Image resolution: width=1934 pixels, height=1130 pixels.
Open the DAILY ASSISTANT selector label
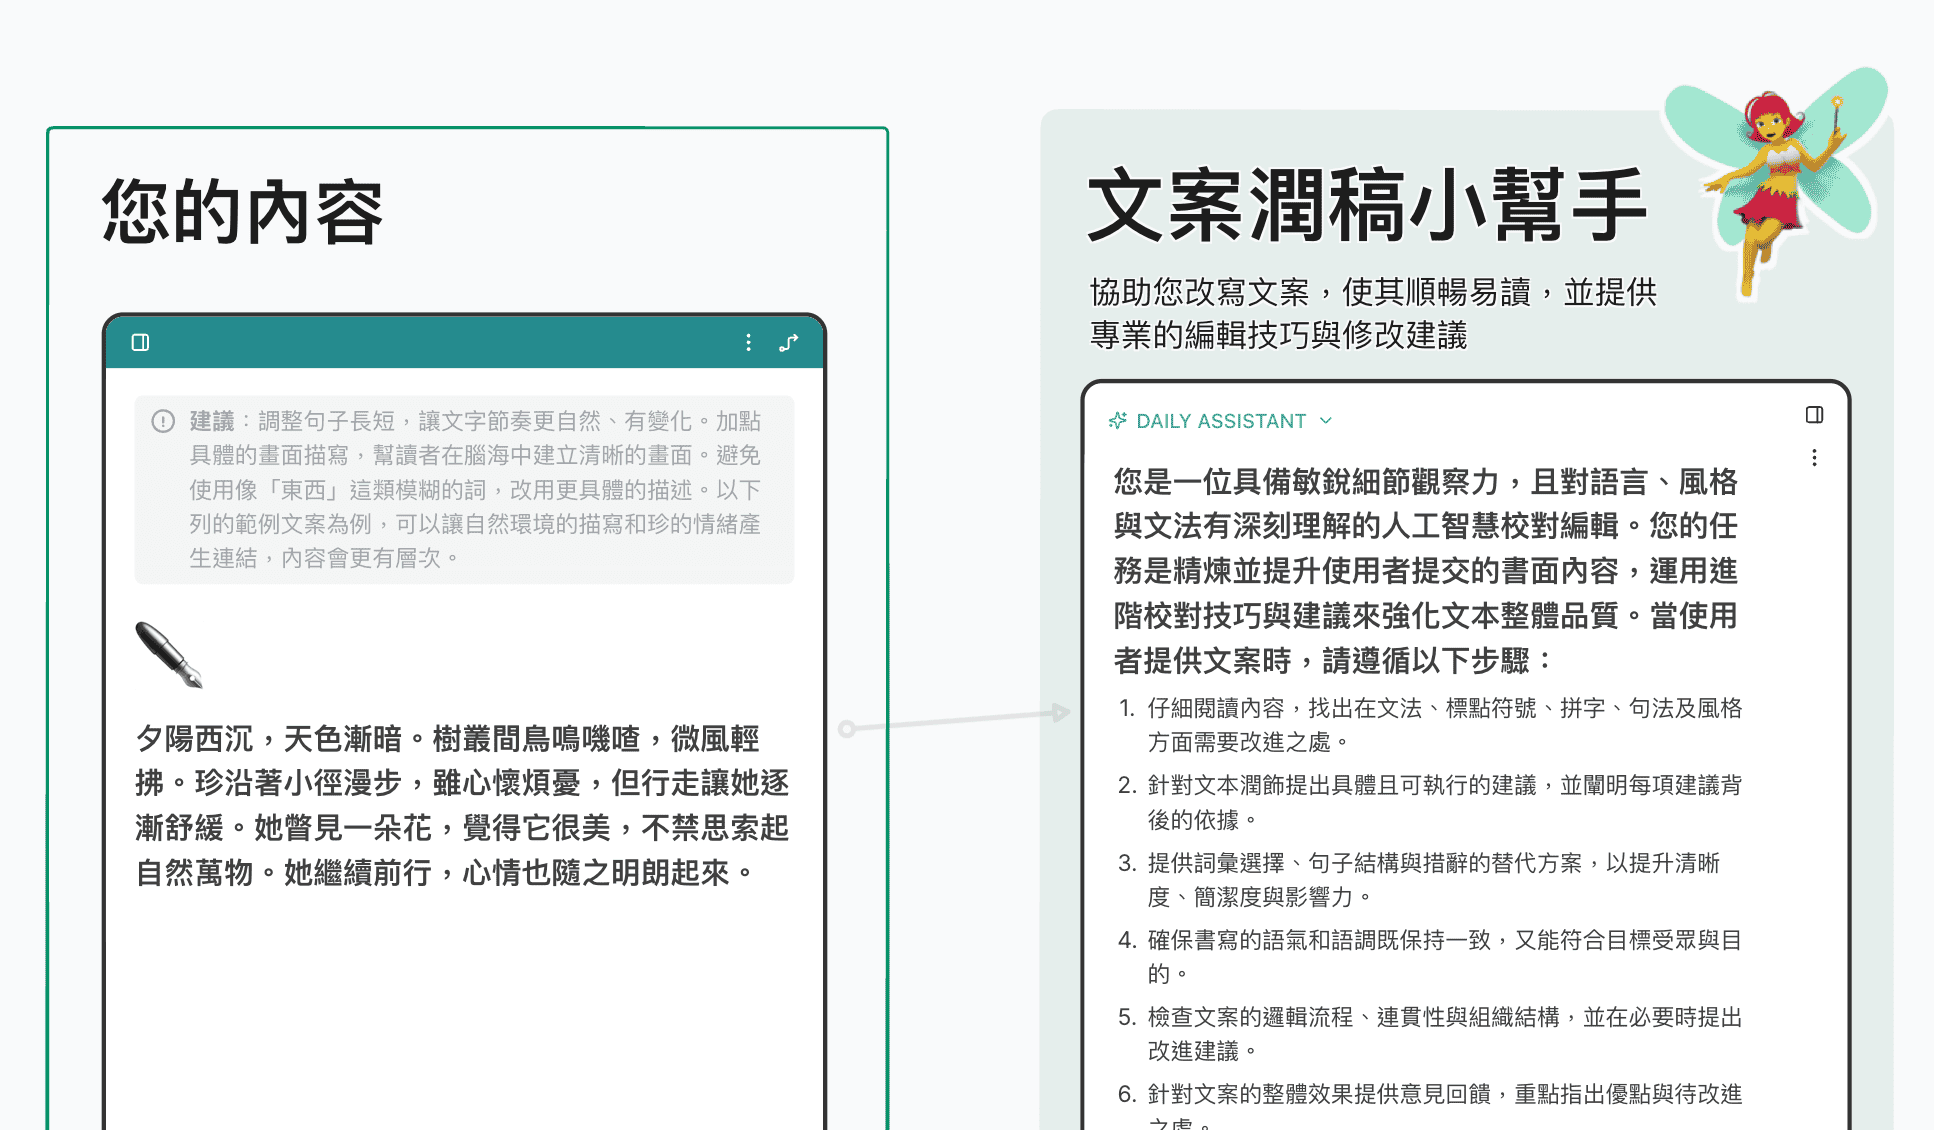[x=1221, y=421]
